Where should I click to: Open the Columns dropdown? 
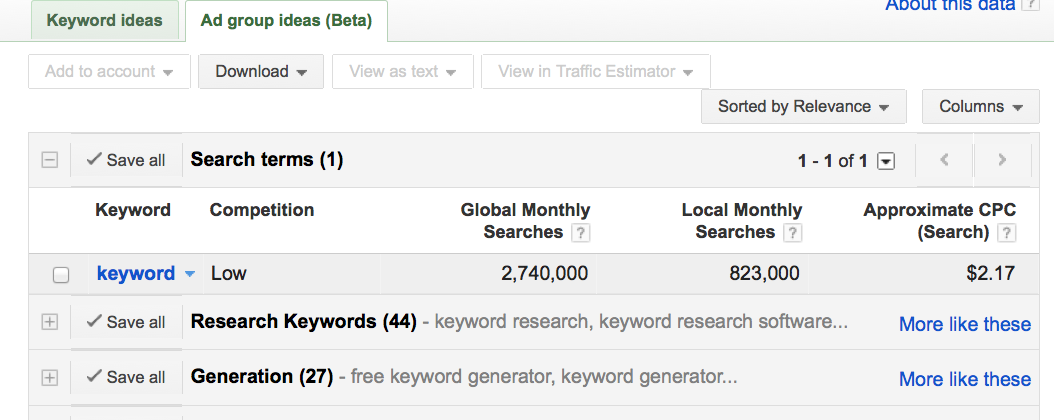981,106
